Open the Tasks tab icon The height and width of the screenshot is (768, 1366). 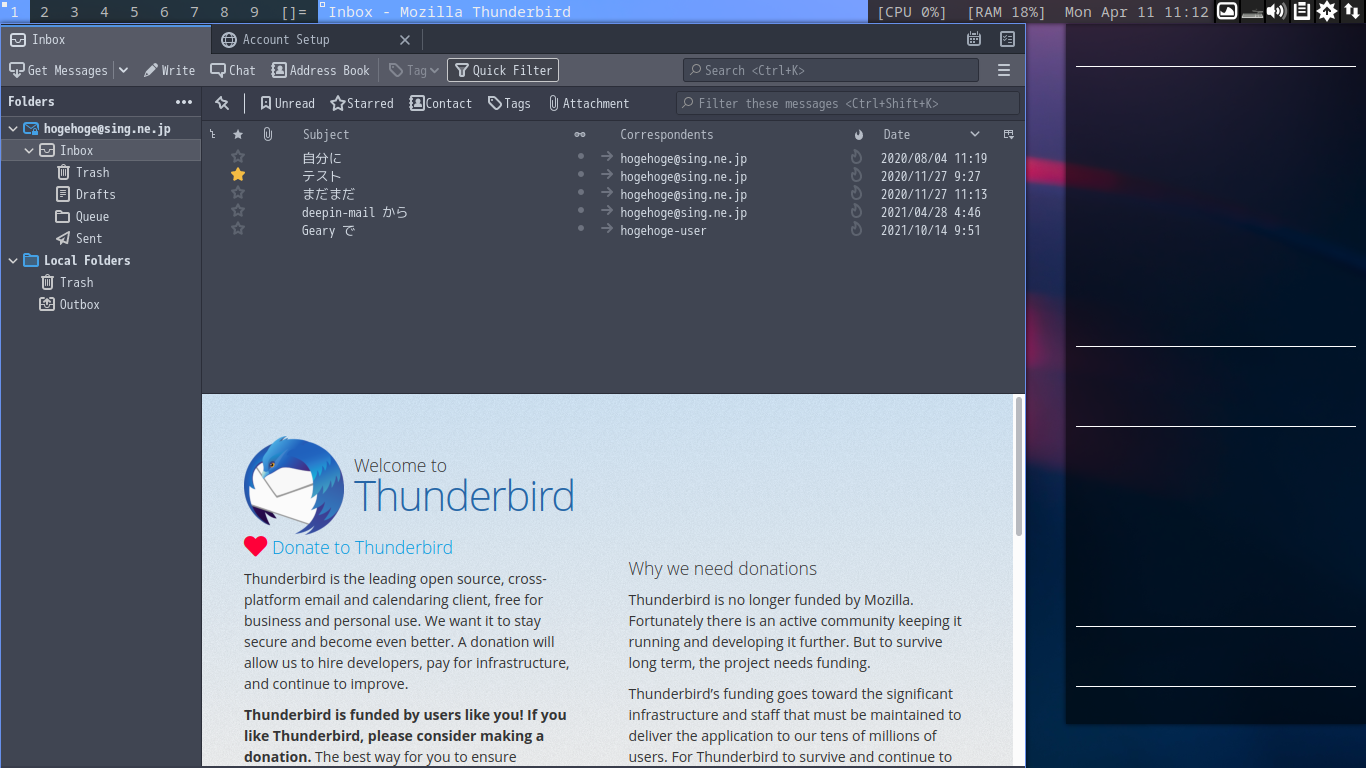pos(1007,39)
